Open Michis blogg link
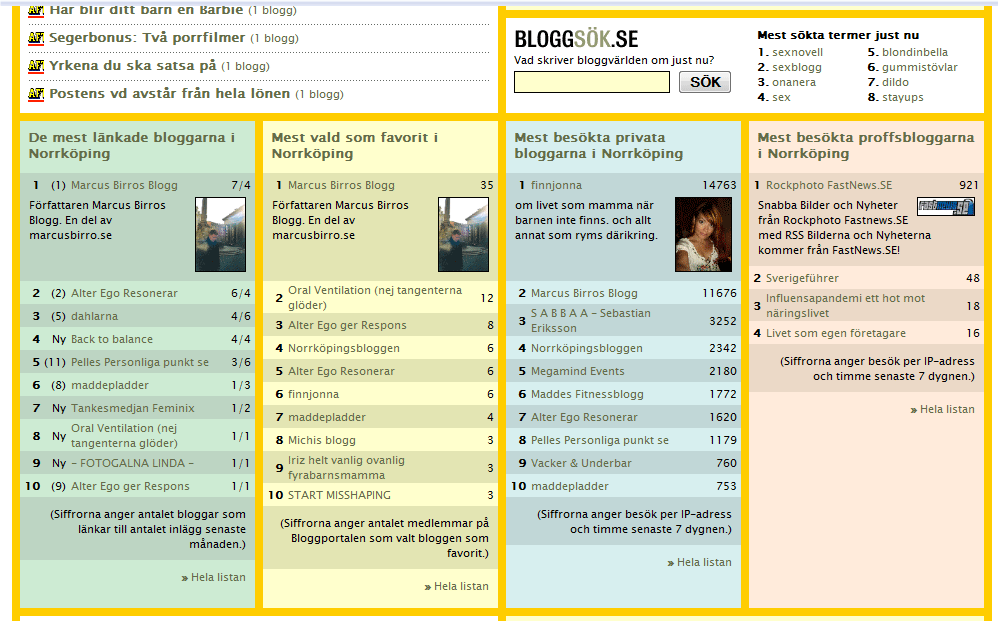This screenshot has height=621, width=998. [321, 440]
